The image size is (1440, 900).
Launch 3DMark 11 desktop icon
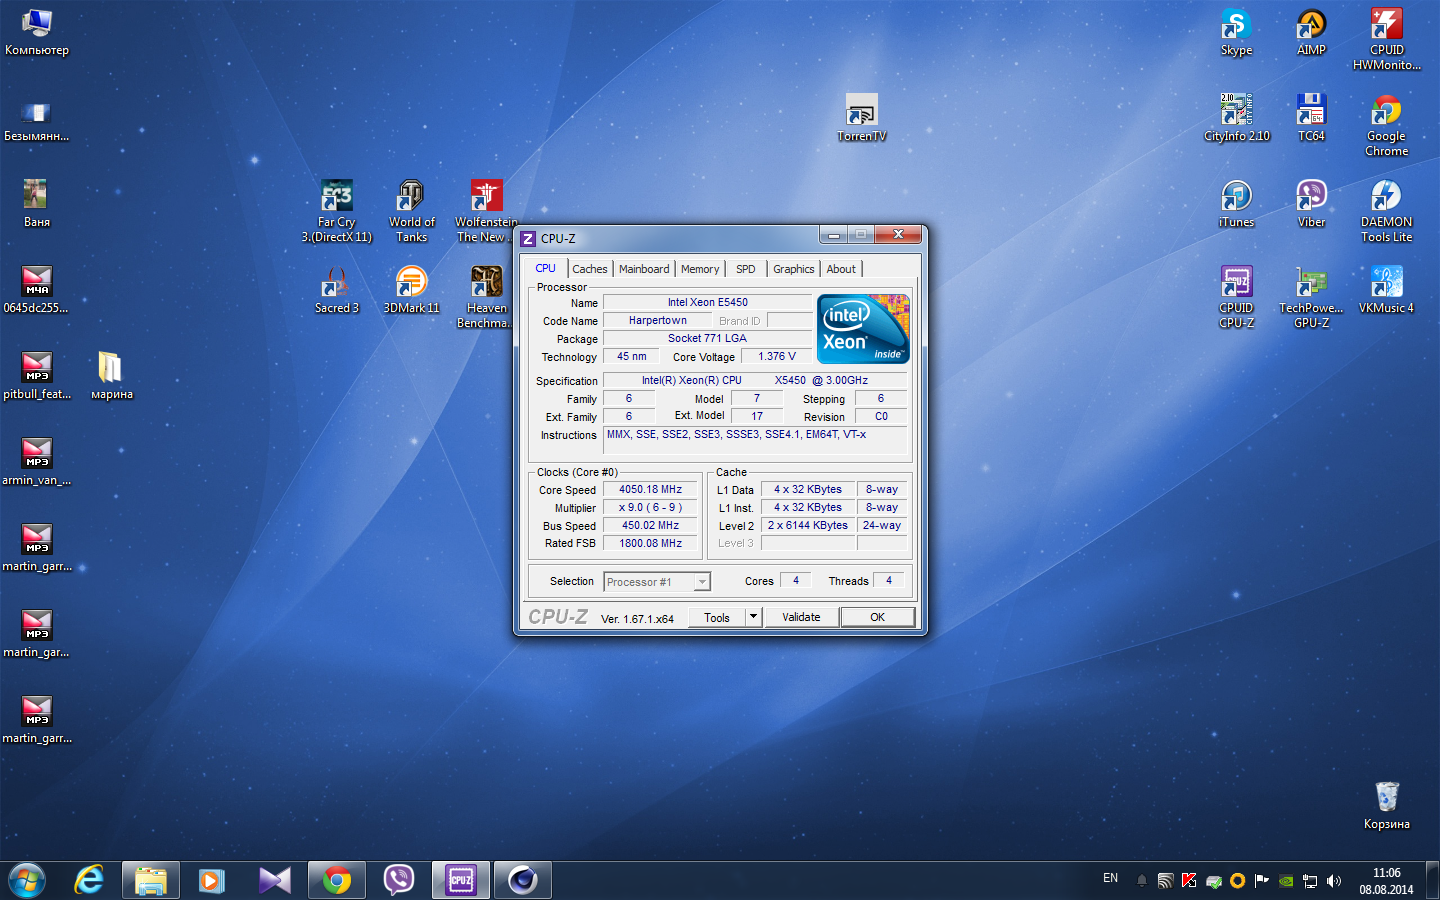pyautogui.click(x=411, y=283)
